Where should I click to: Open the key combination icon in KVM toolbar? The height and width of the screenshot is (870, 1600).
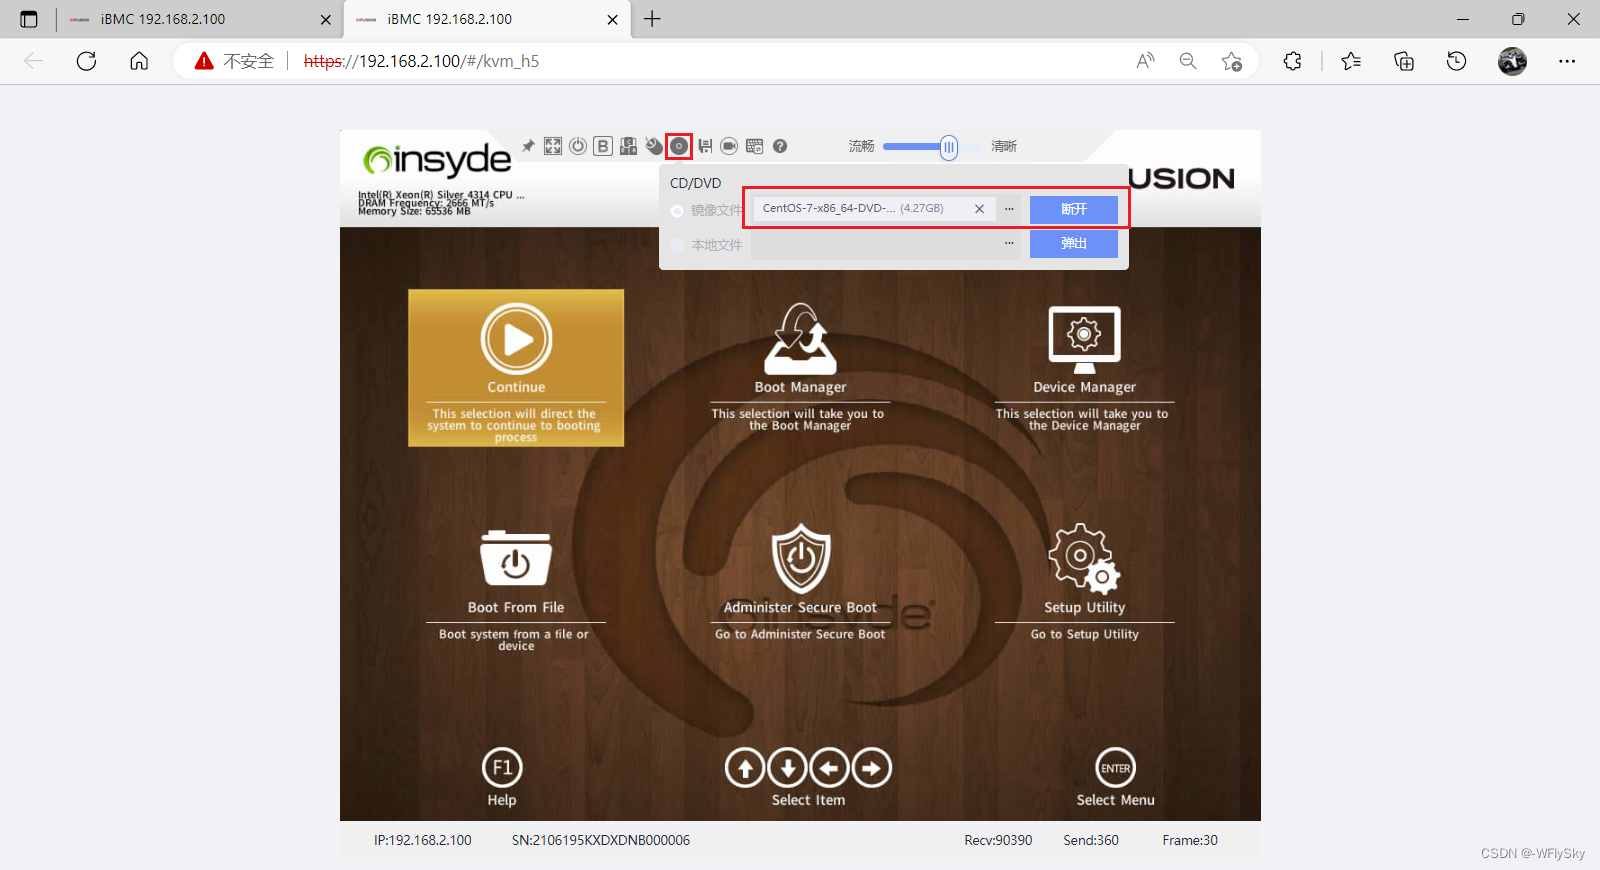coord(628,146)
